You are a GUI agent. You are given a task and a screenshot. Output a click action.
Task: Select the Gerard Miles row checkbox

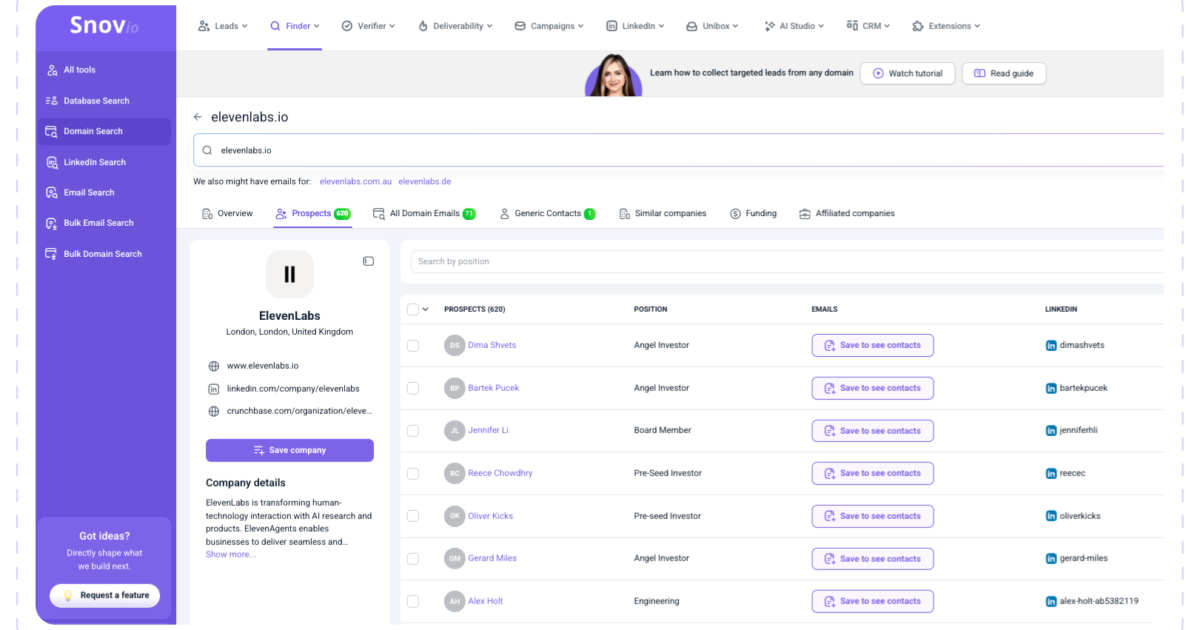(413, 558)
